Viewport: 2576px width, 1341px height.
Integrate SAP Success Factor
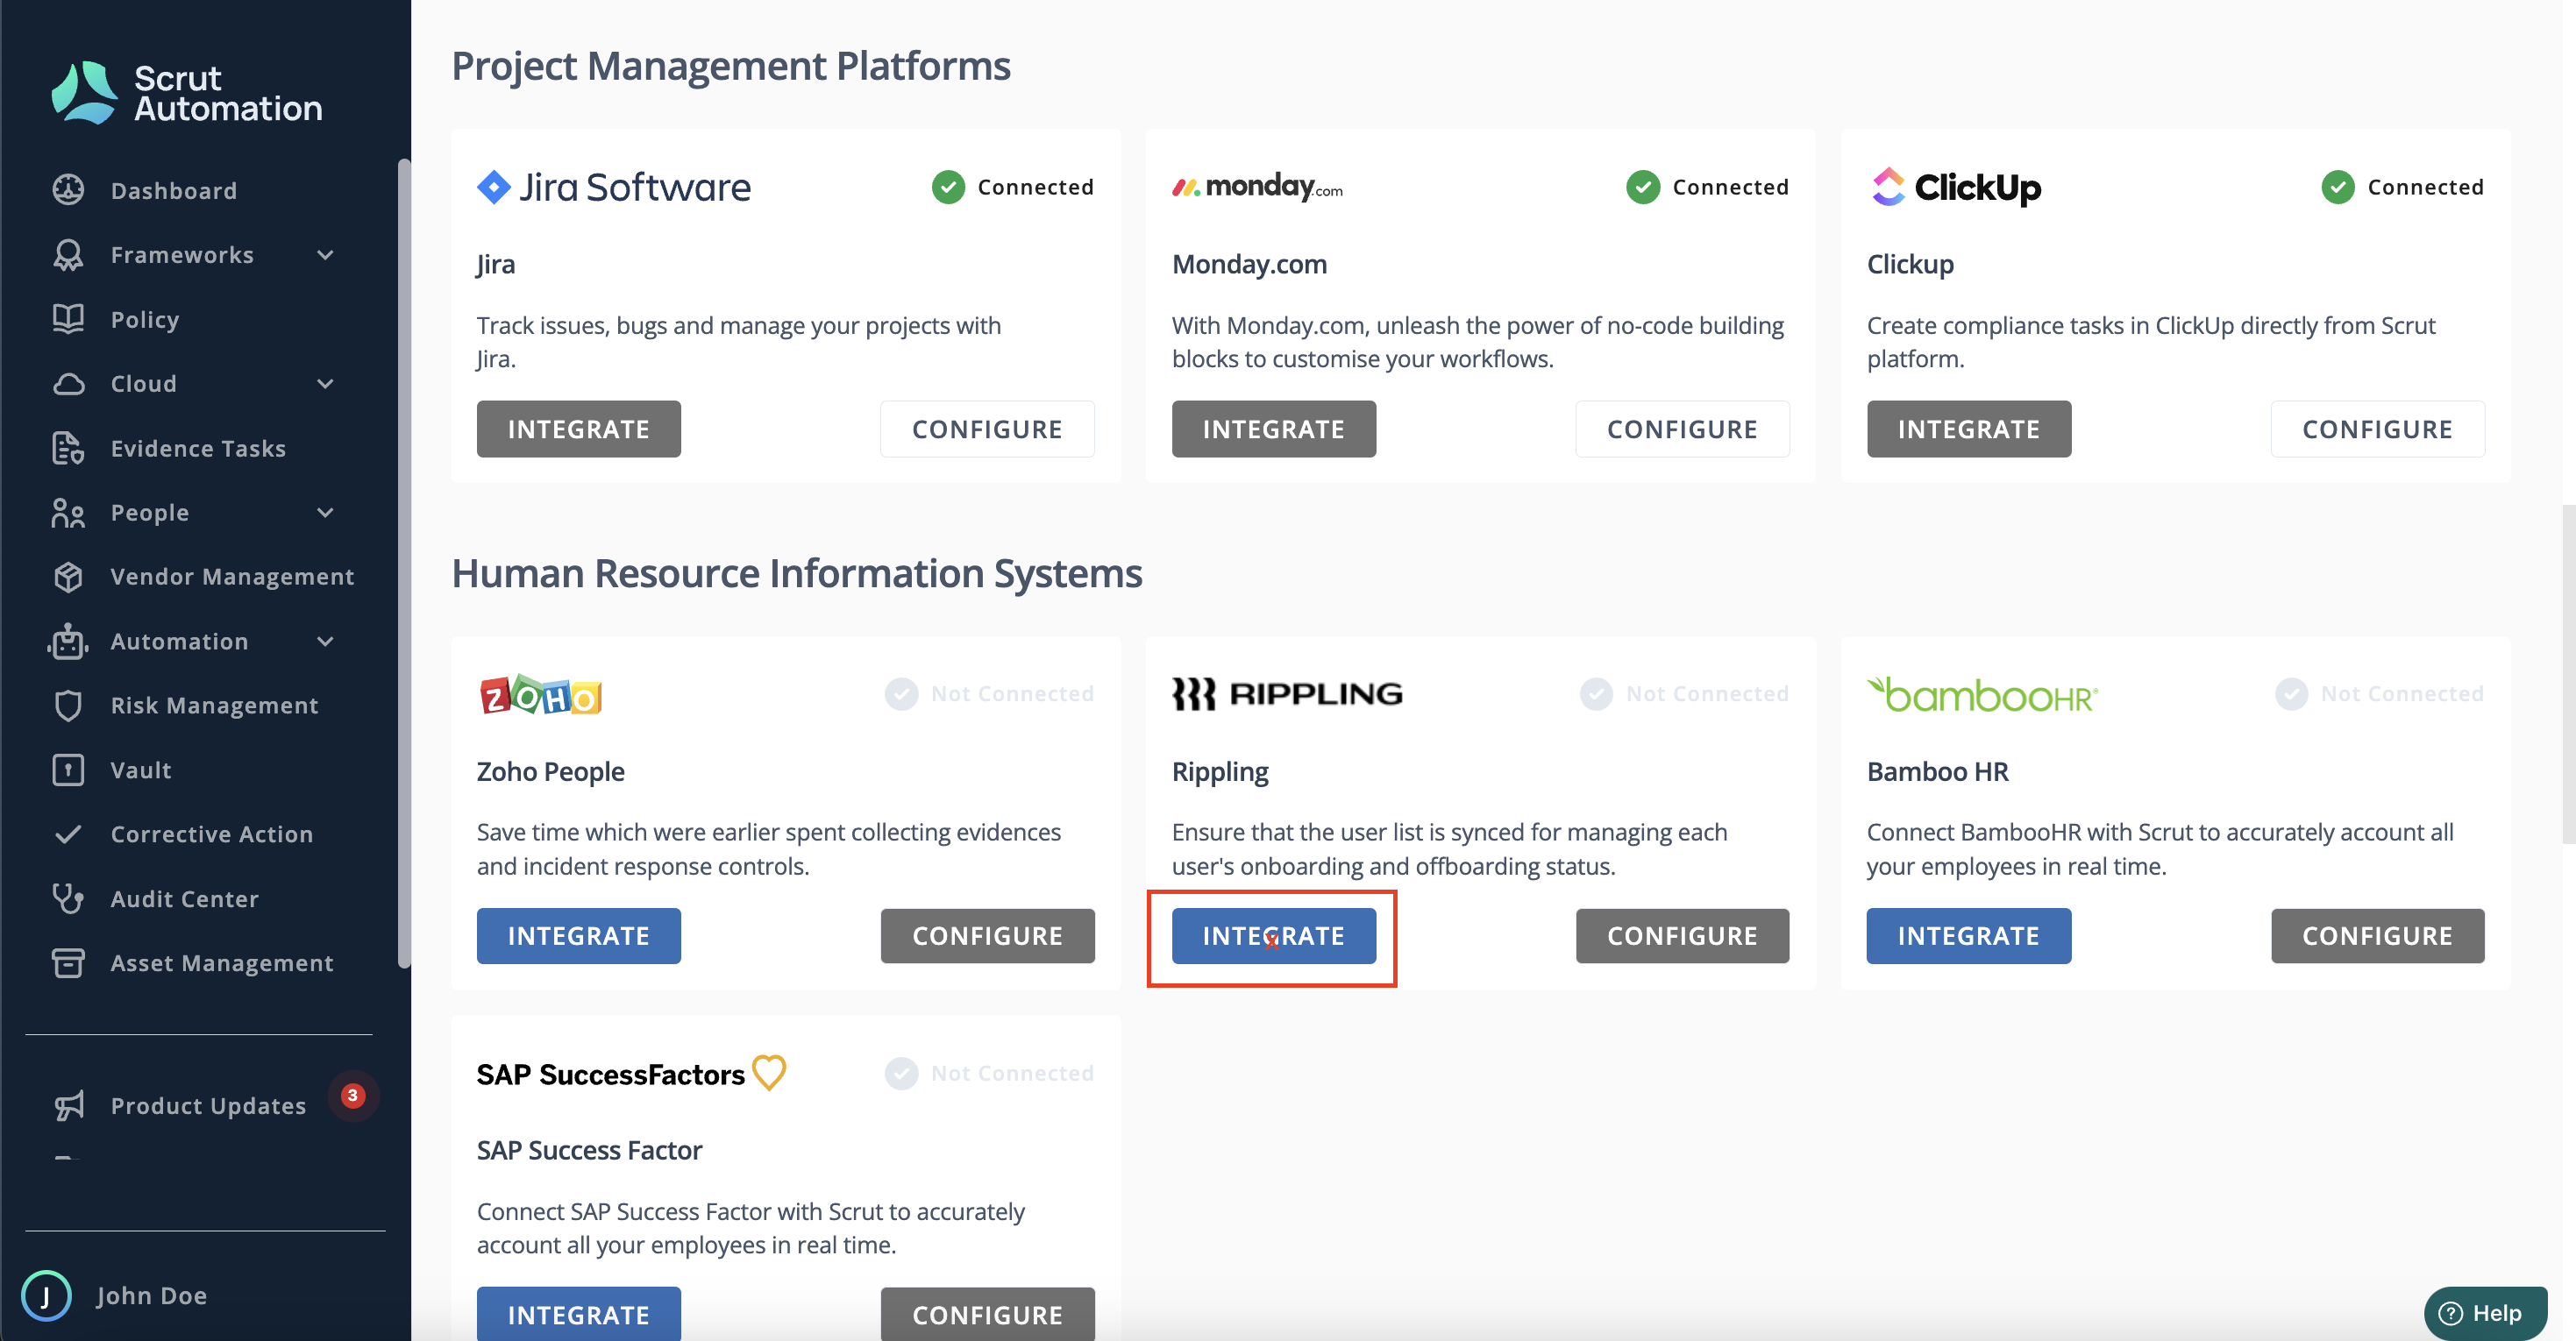pyautogui.click(x=578, y=1314)
